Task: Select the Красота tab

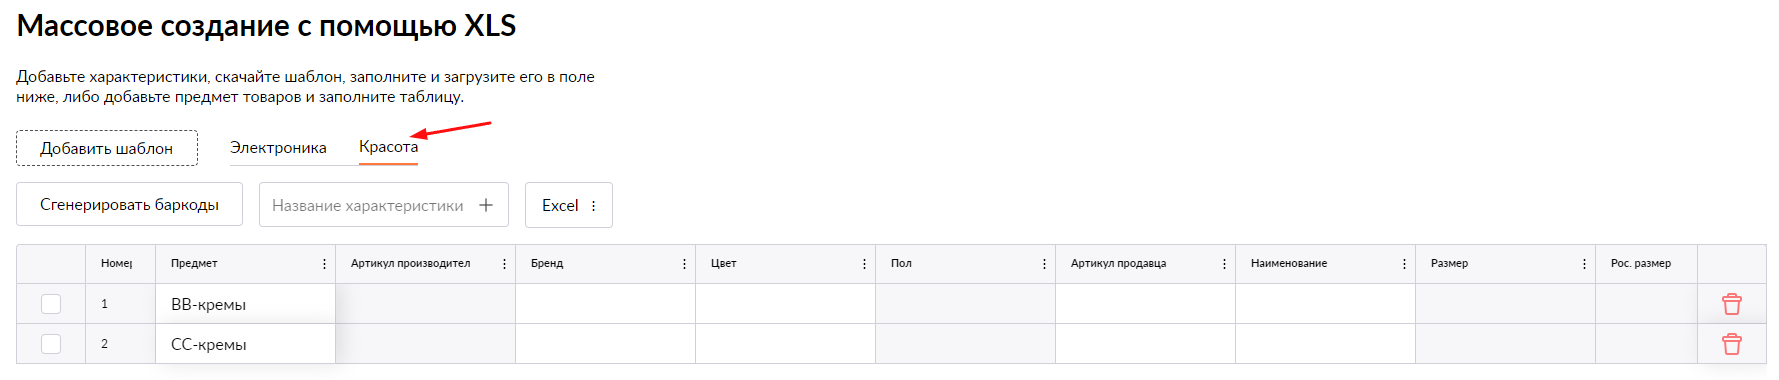Action: (388, 147)
